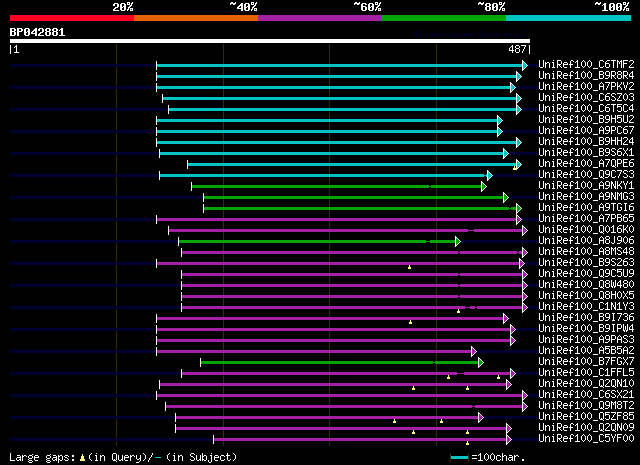Click the cyan alignment bar for A7QPE6

352,165
